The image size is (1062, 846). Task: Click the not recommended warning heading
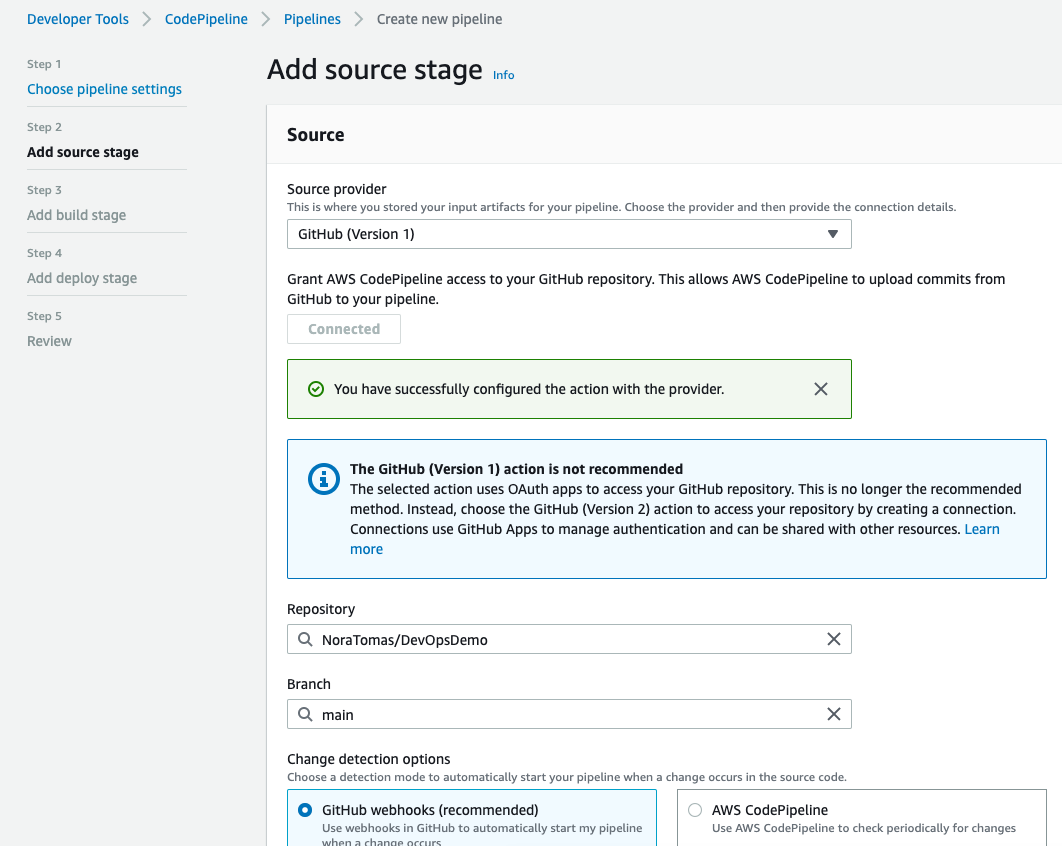pos(516,469)
